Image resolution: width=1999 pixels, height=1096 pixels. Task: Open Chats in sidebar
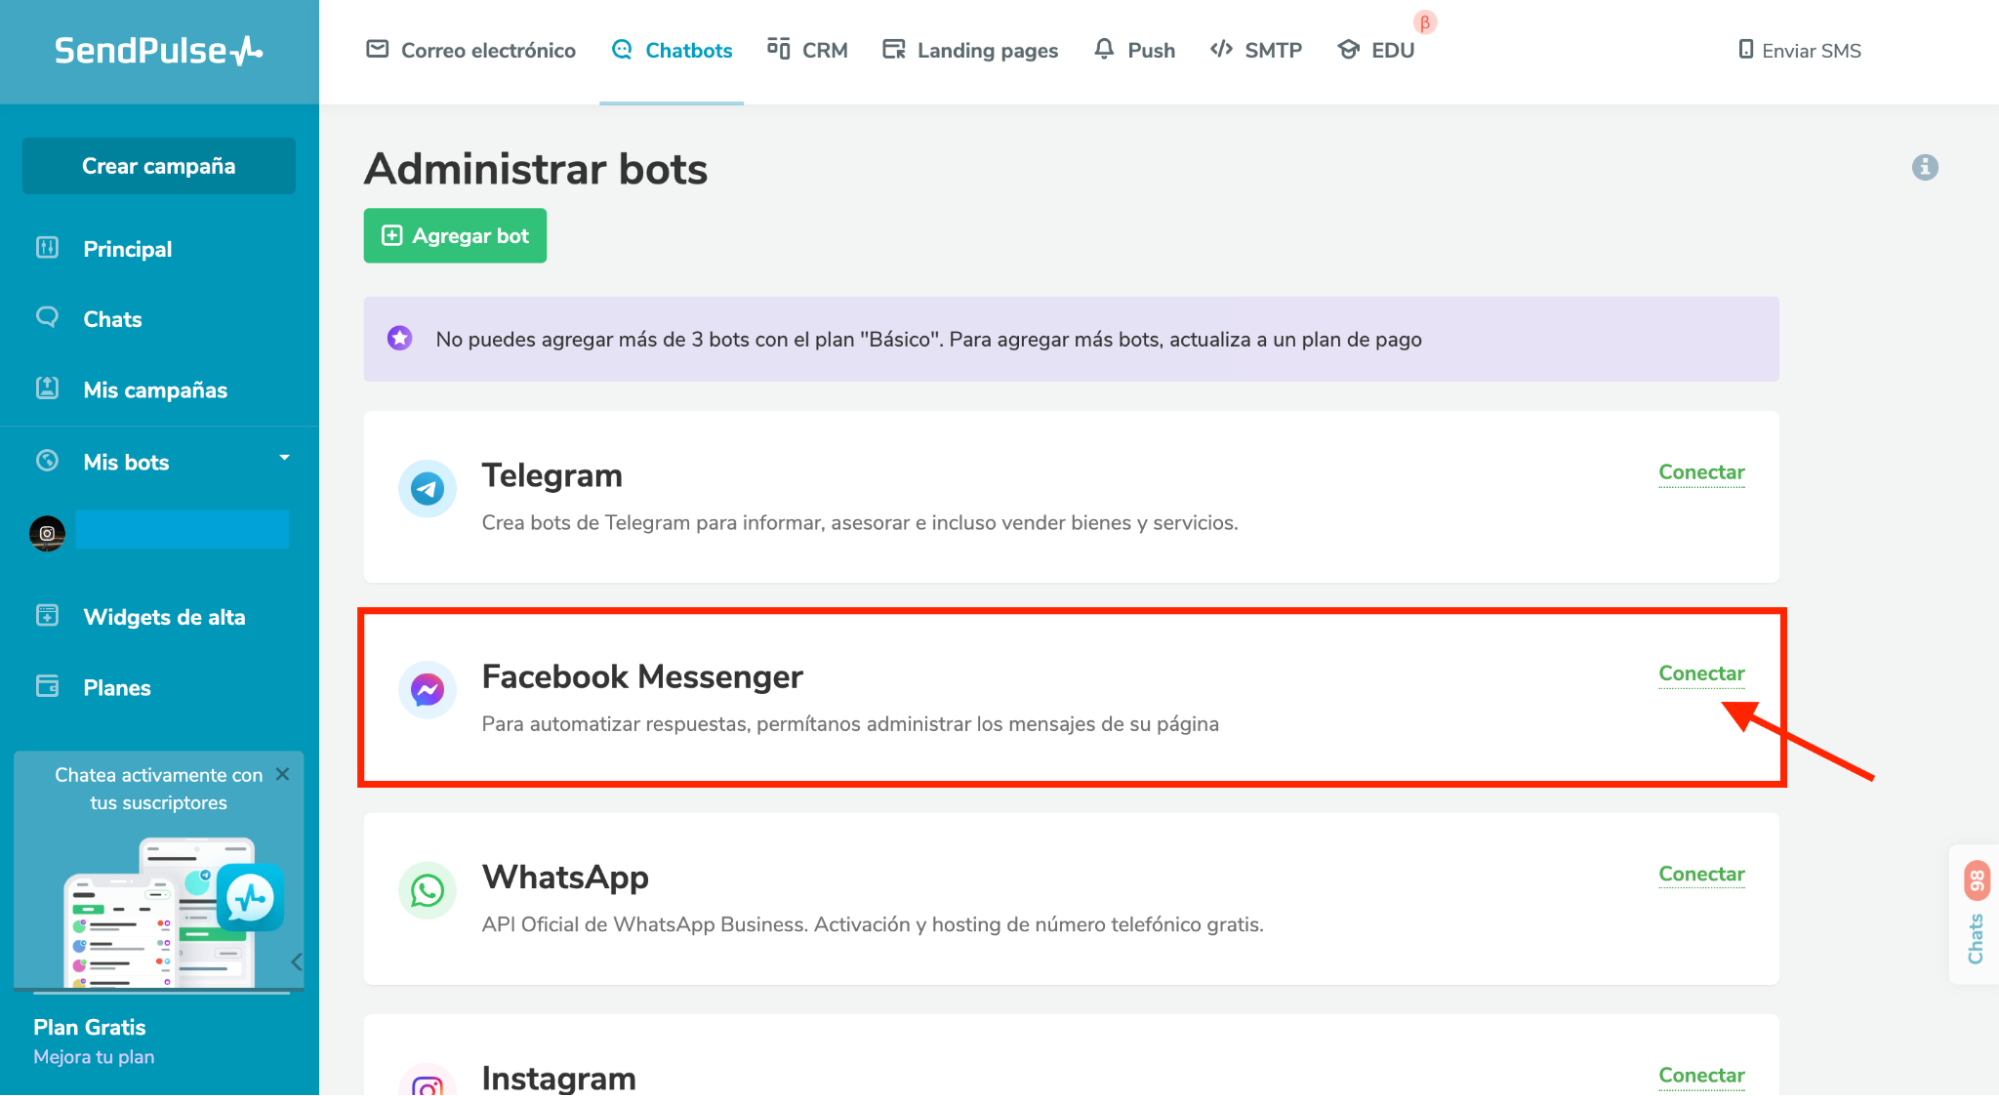112,319
